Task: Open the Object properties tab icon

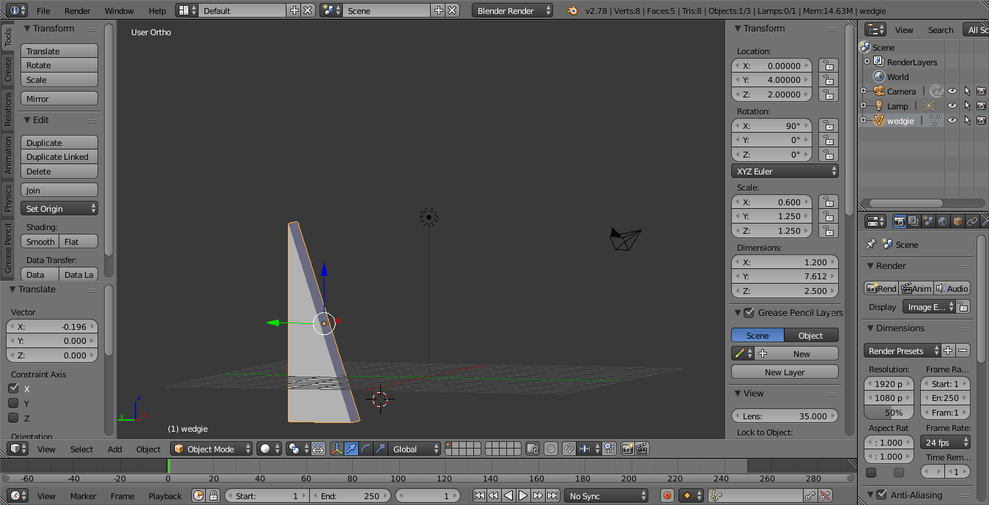Action: 957,221
